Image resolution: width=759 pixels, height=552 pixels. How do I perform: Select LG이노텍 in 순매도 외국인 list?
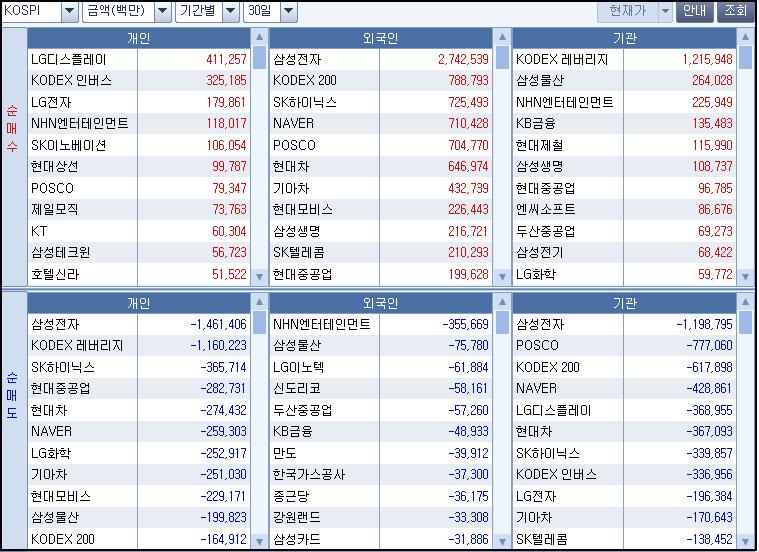[x=299, y=367]
